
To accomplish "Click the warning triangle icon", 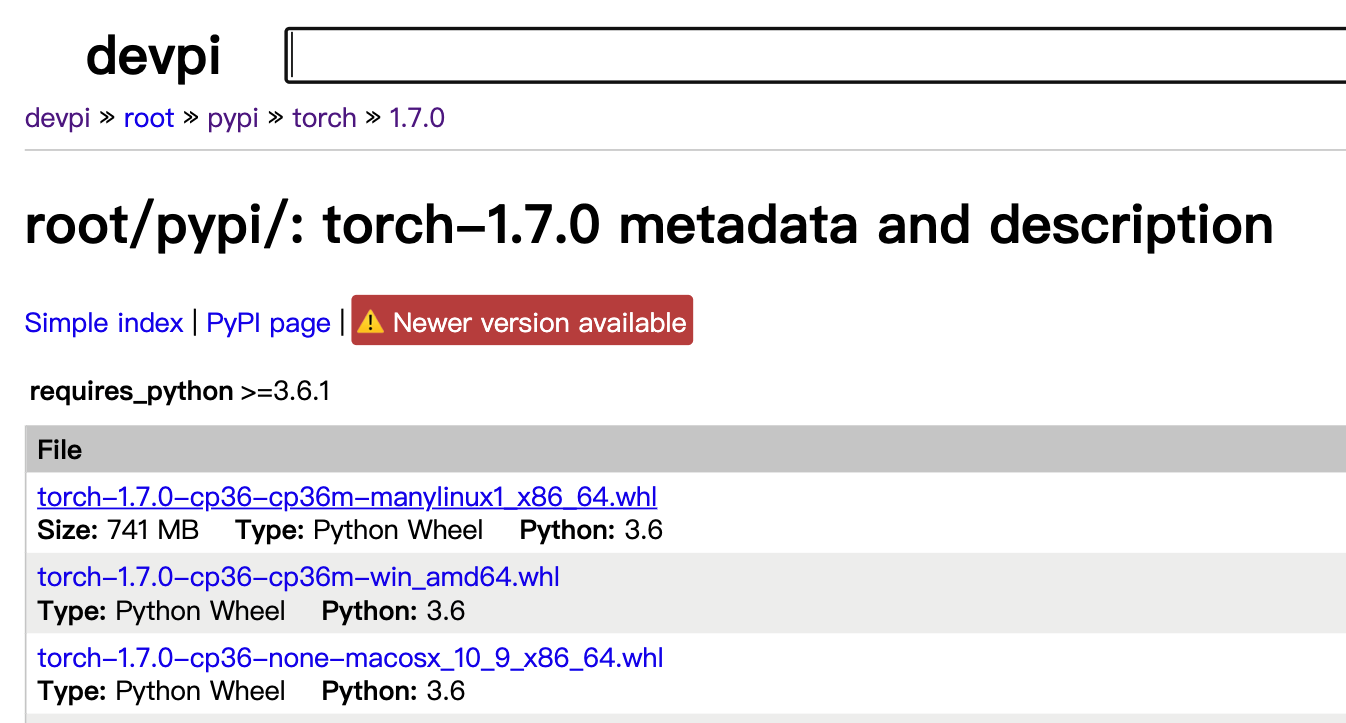I will pyautogui.click(x=371, y=322).
